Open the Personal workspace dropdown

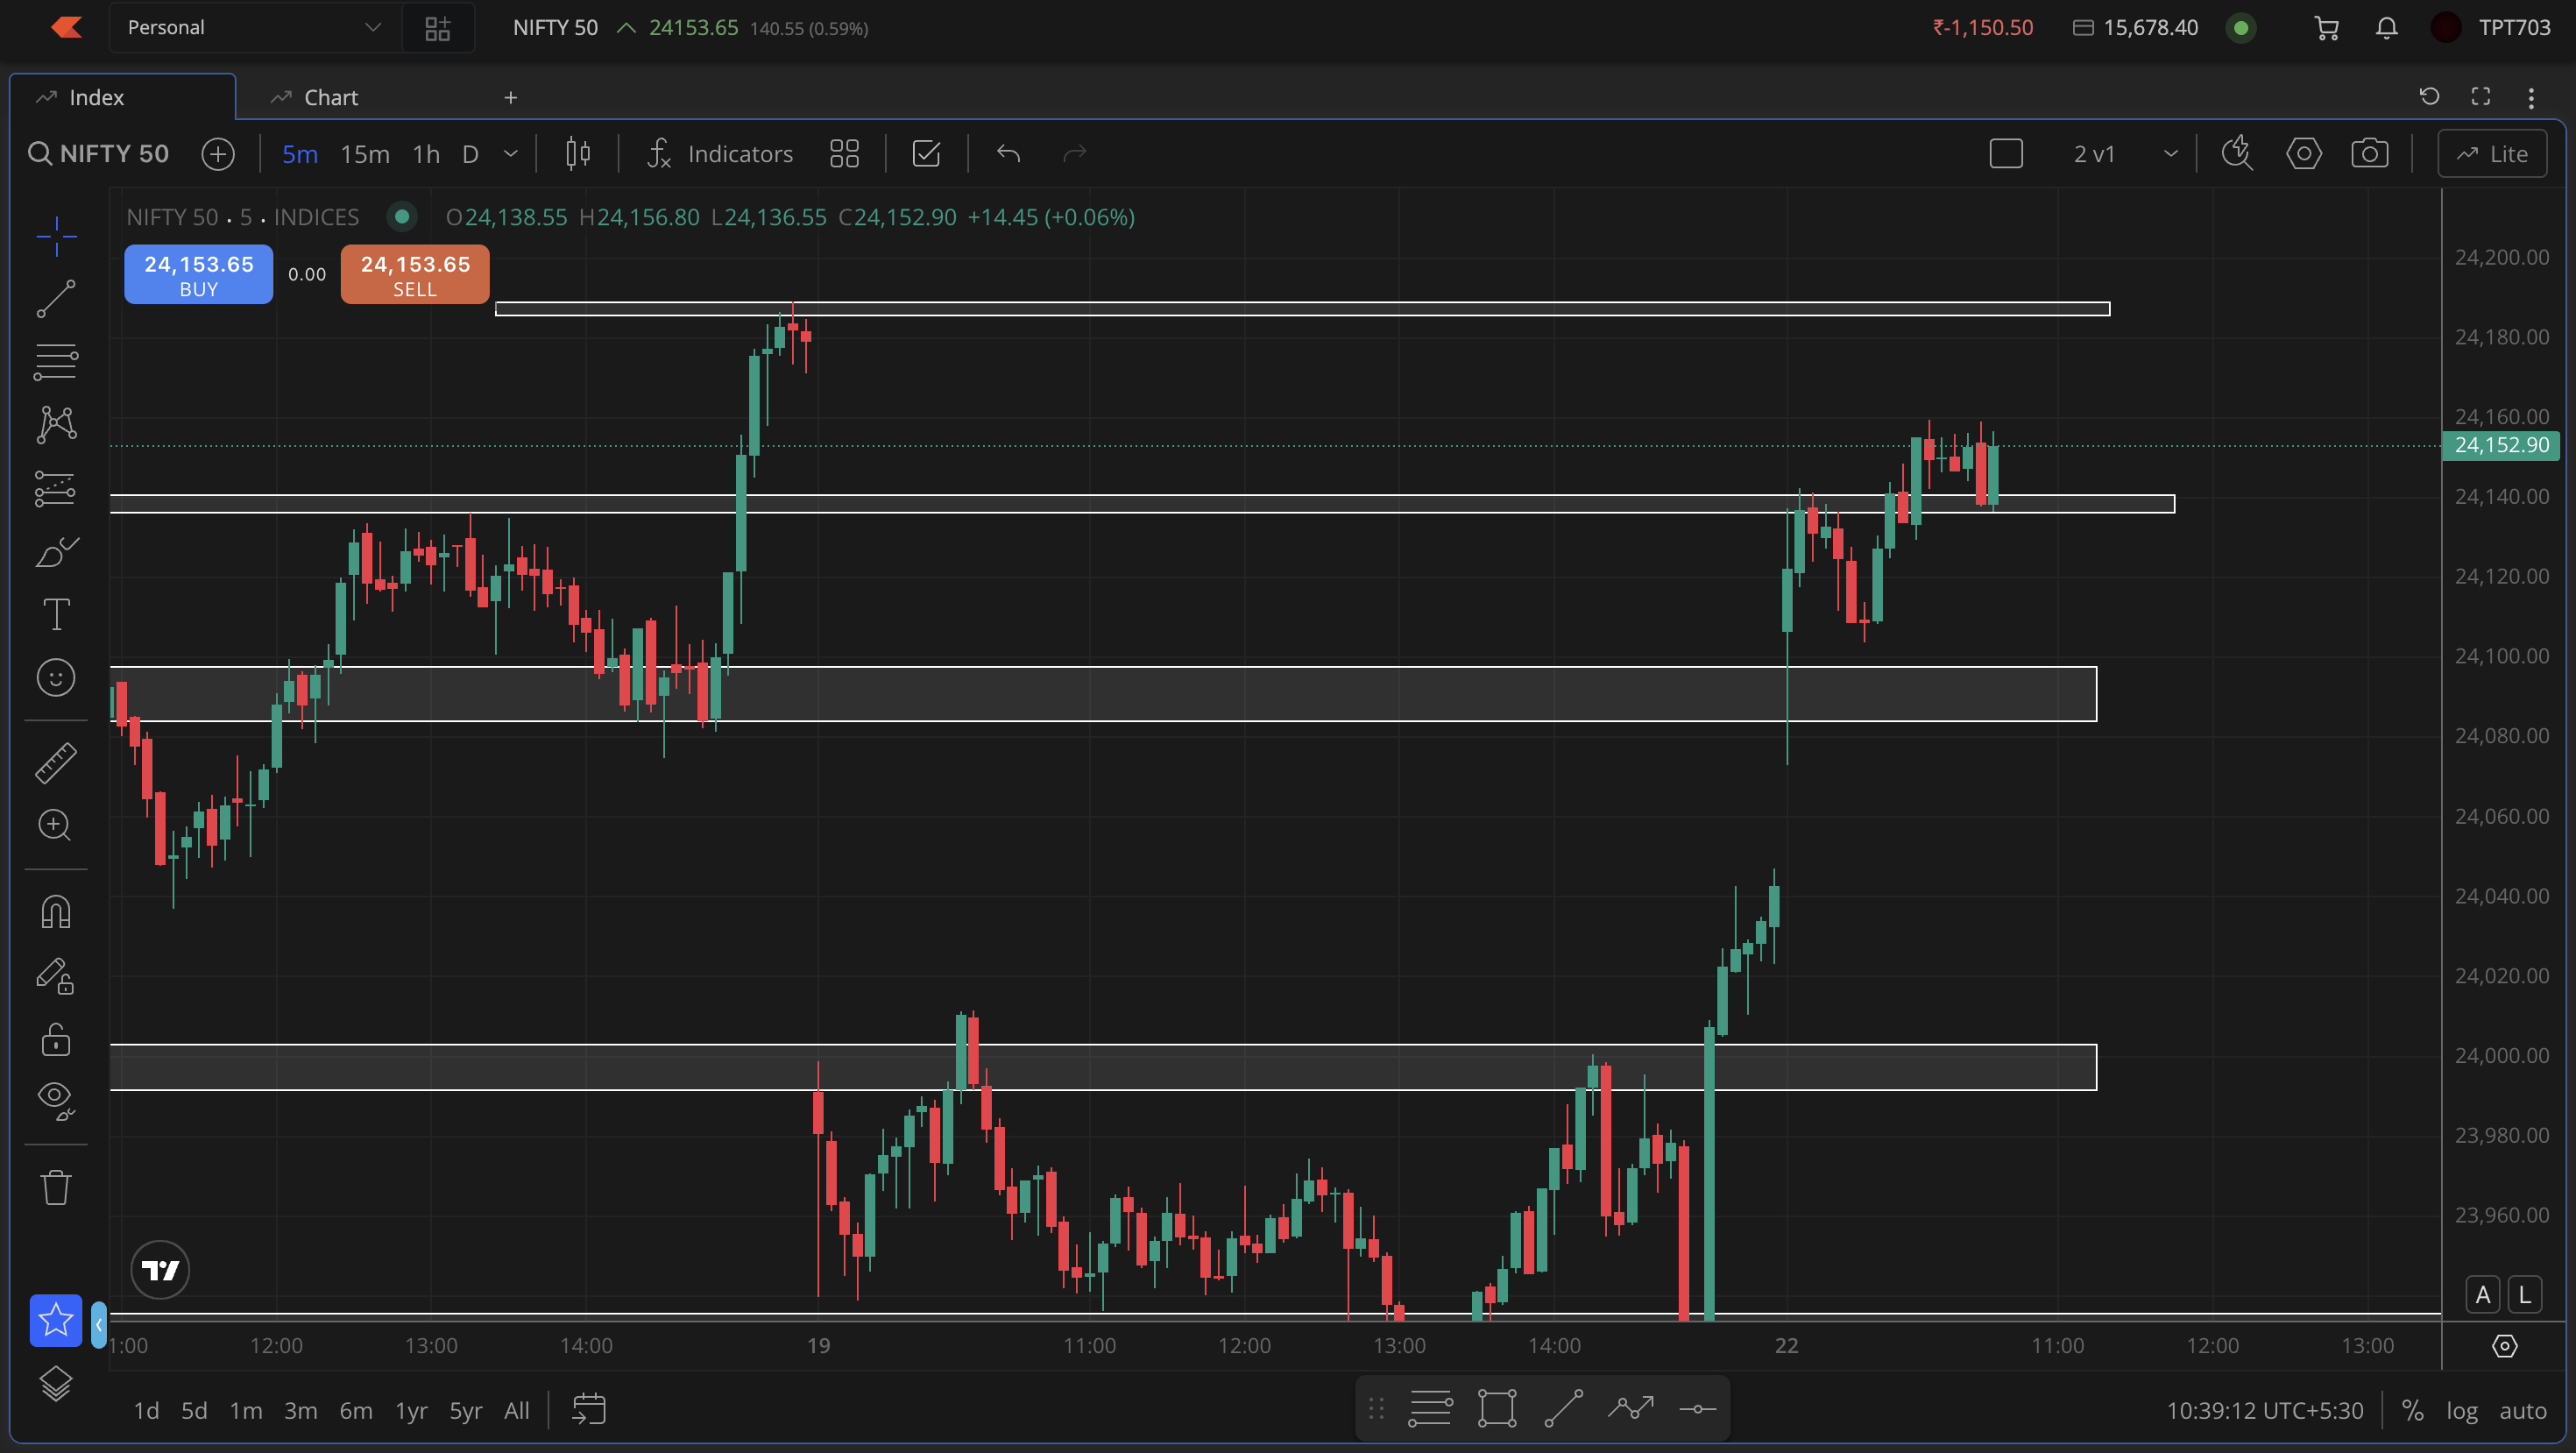click(254, 28)
